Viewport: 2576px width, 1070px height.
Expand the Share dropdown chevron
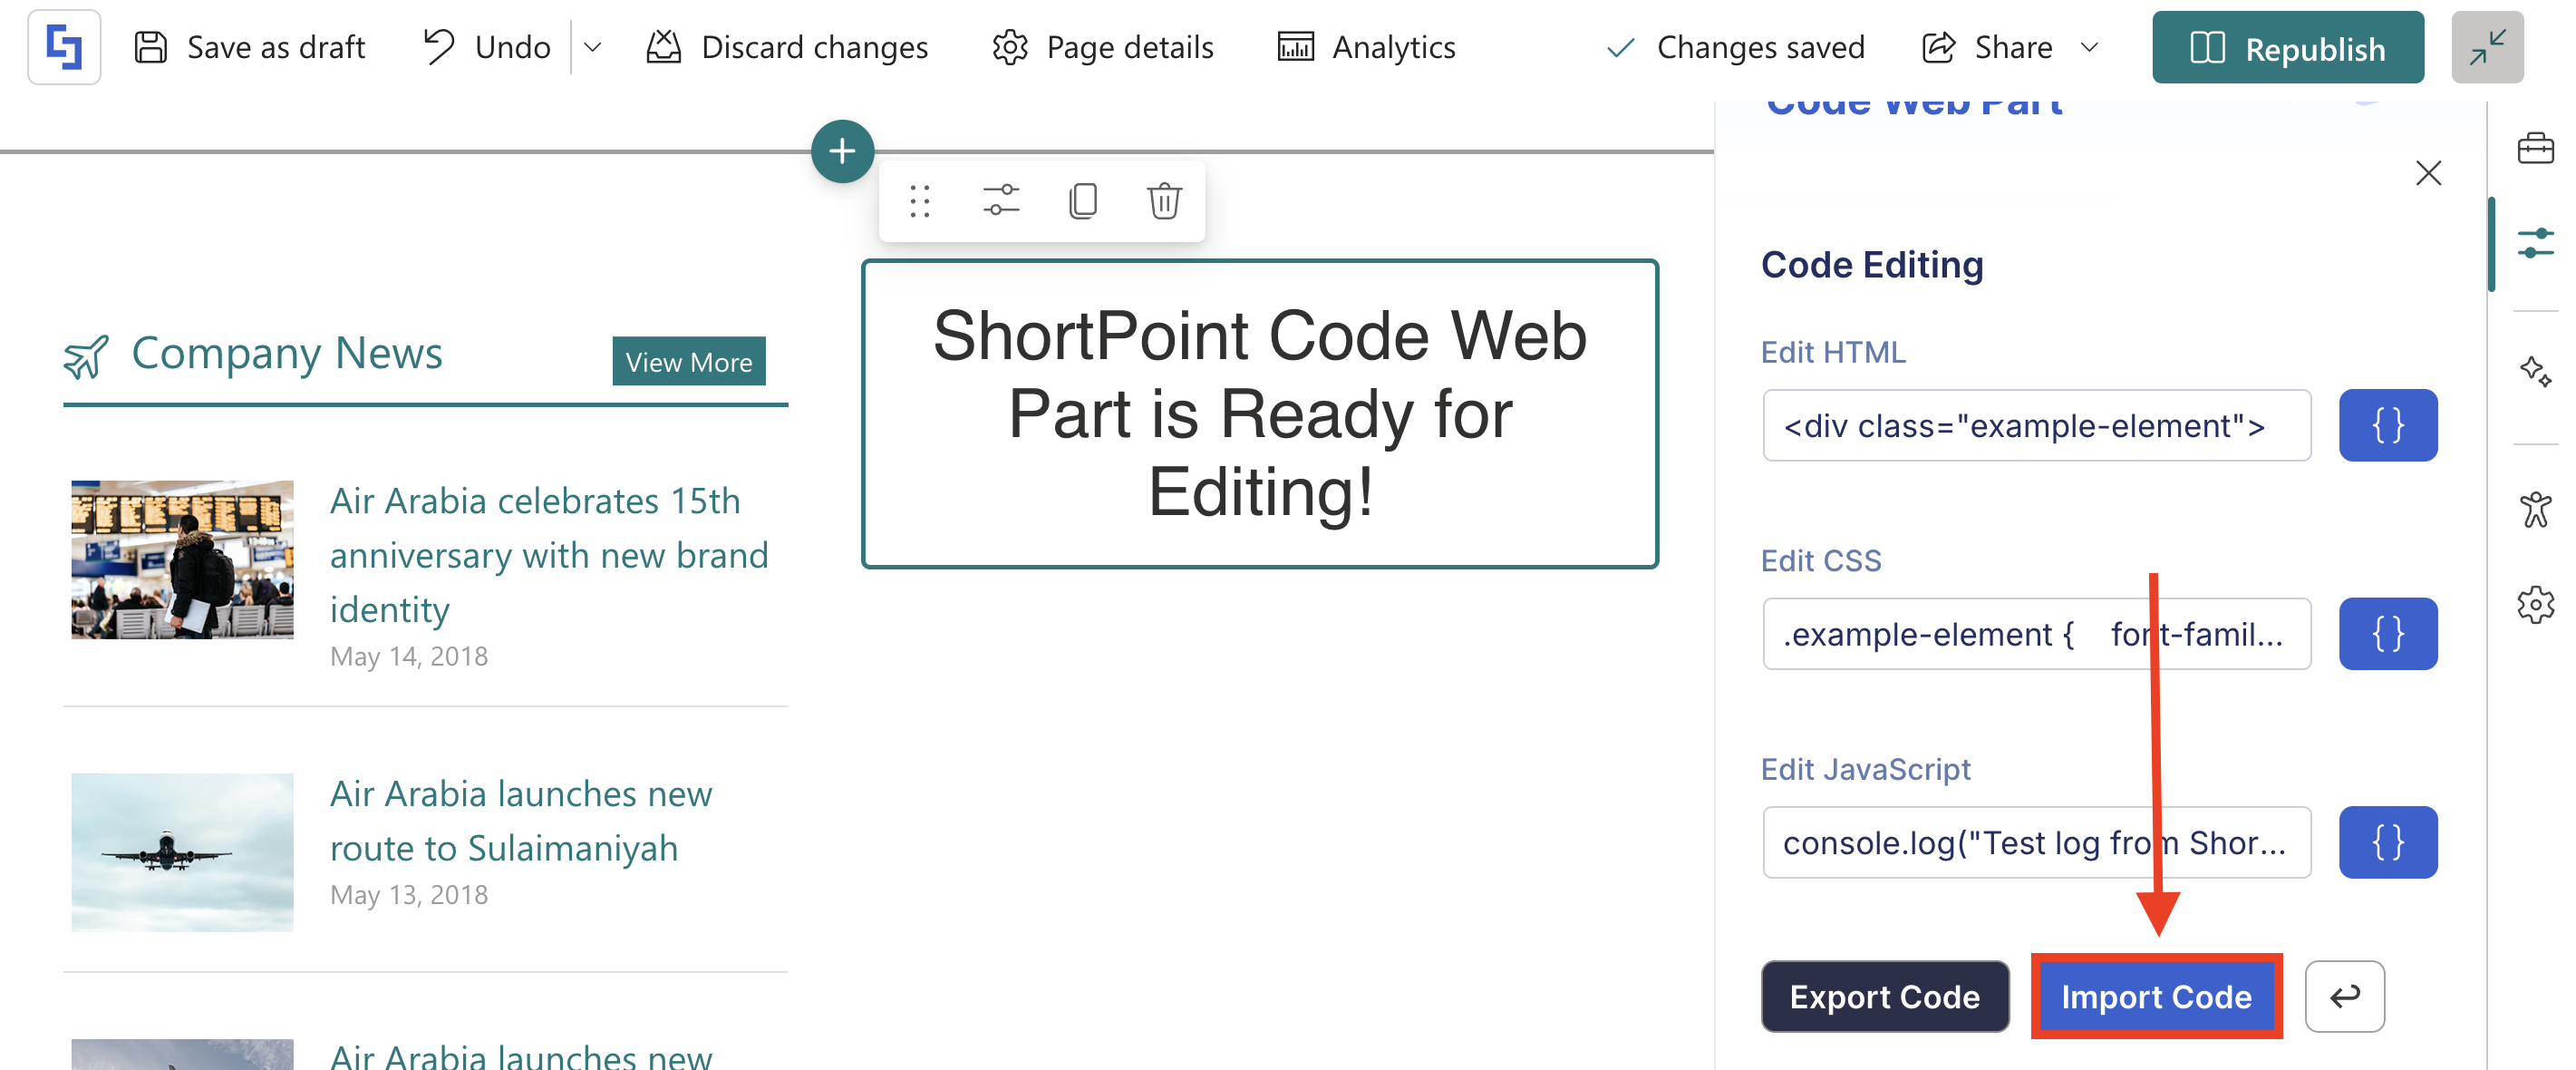2088,47
